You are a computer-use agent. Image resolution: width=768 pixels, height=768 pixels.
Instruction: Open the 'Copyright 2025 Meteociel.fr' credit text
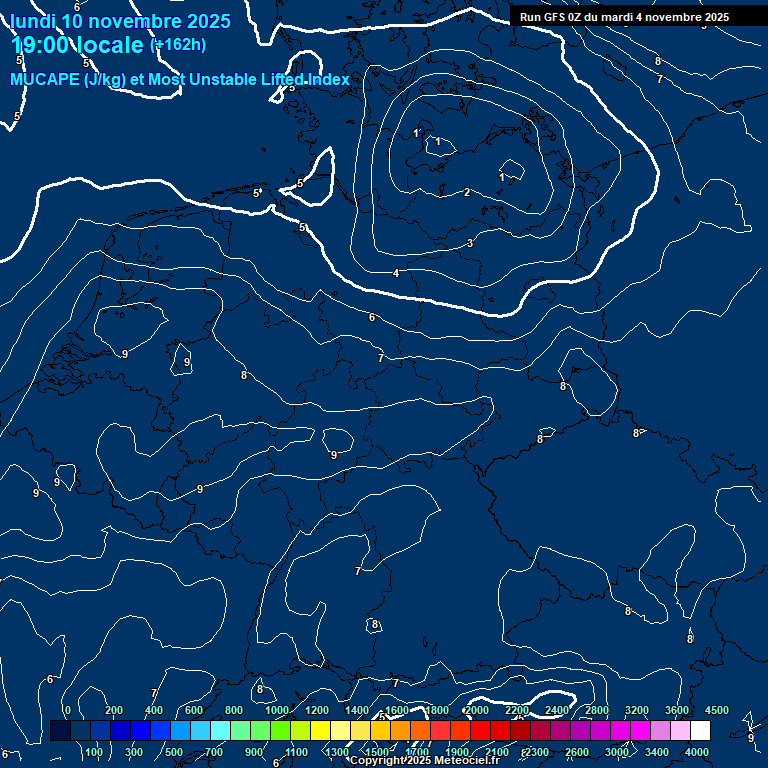coord(425,760)
